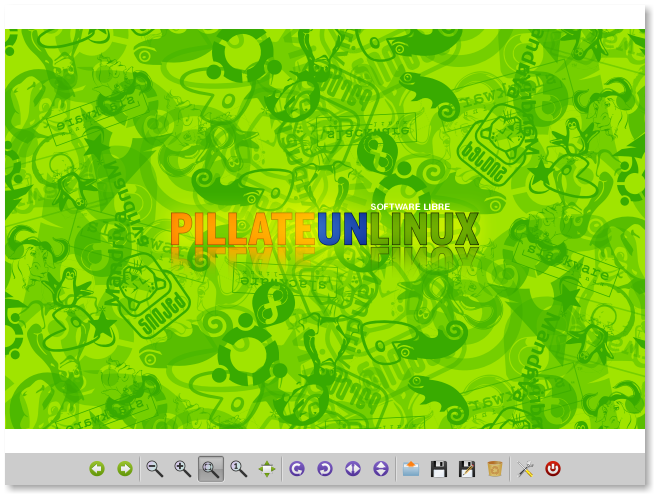654x494 pixels.
Task: Flip image horizontally
Action: pos(353,469)
